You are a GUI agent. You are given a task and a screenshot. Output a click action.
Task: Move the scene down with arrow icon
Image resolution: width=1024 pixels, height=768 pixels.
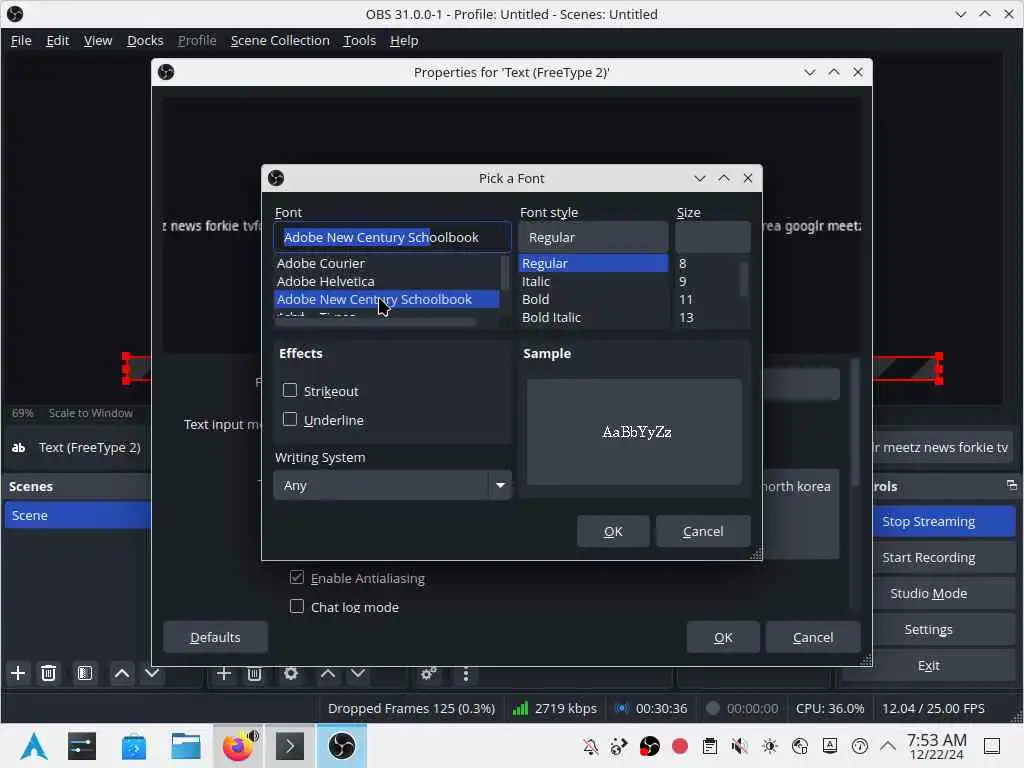(152, 673)
